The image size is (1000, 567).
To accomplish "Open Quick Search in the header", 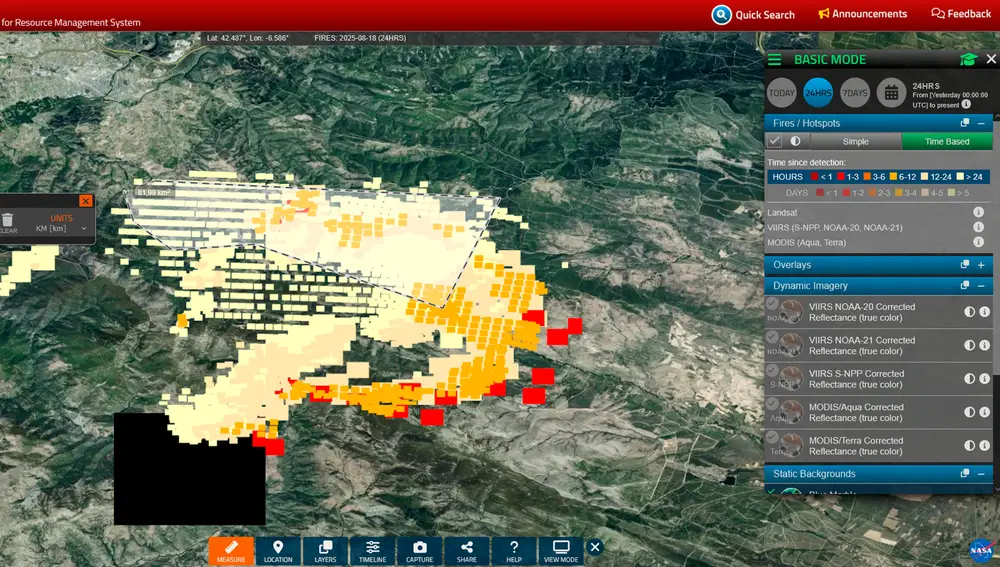I will click(x=753, y=15).
